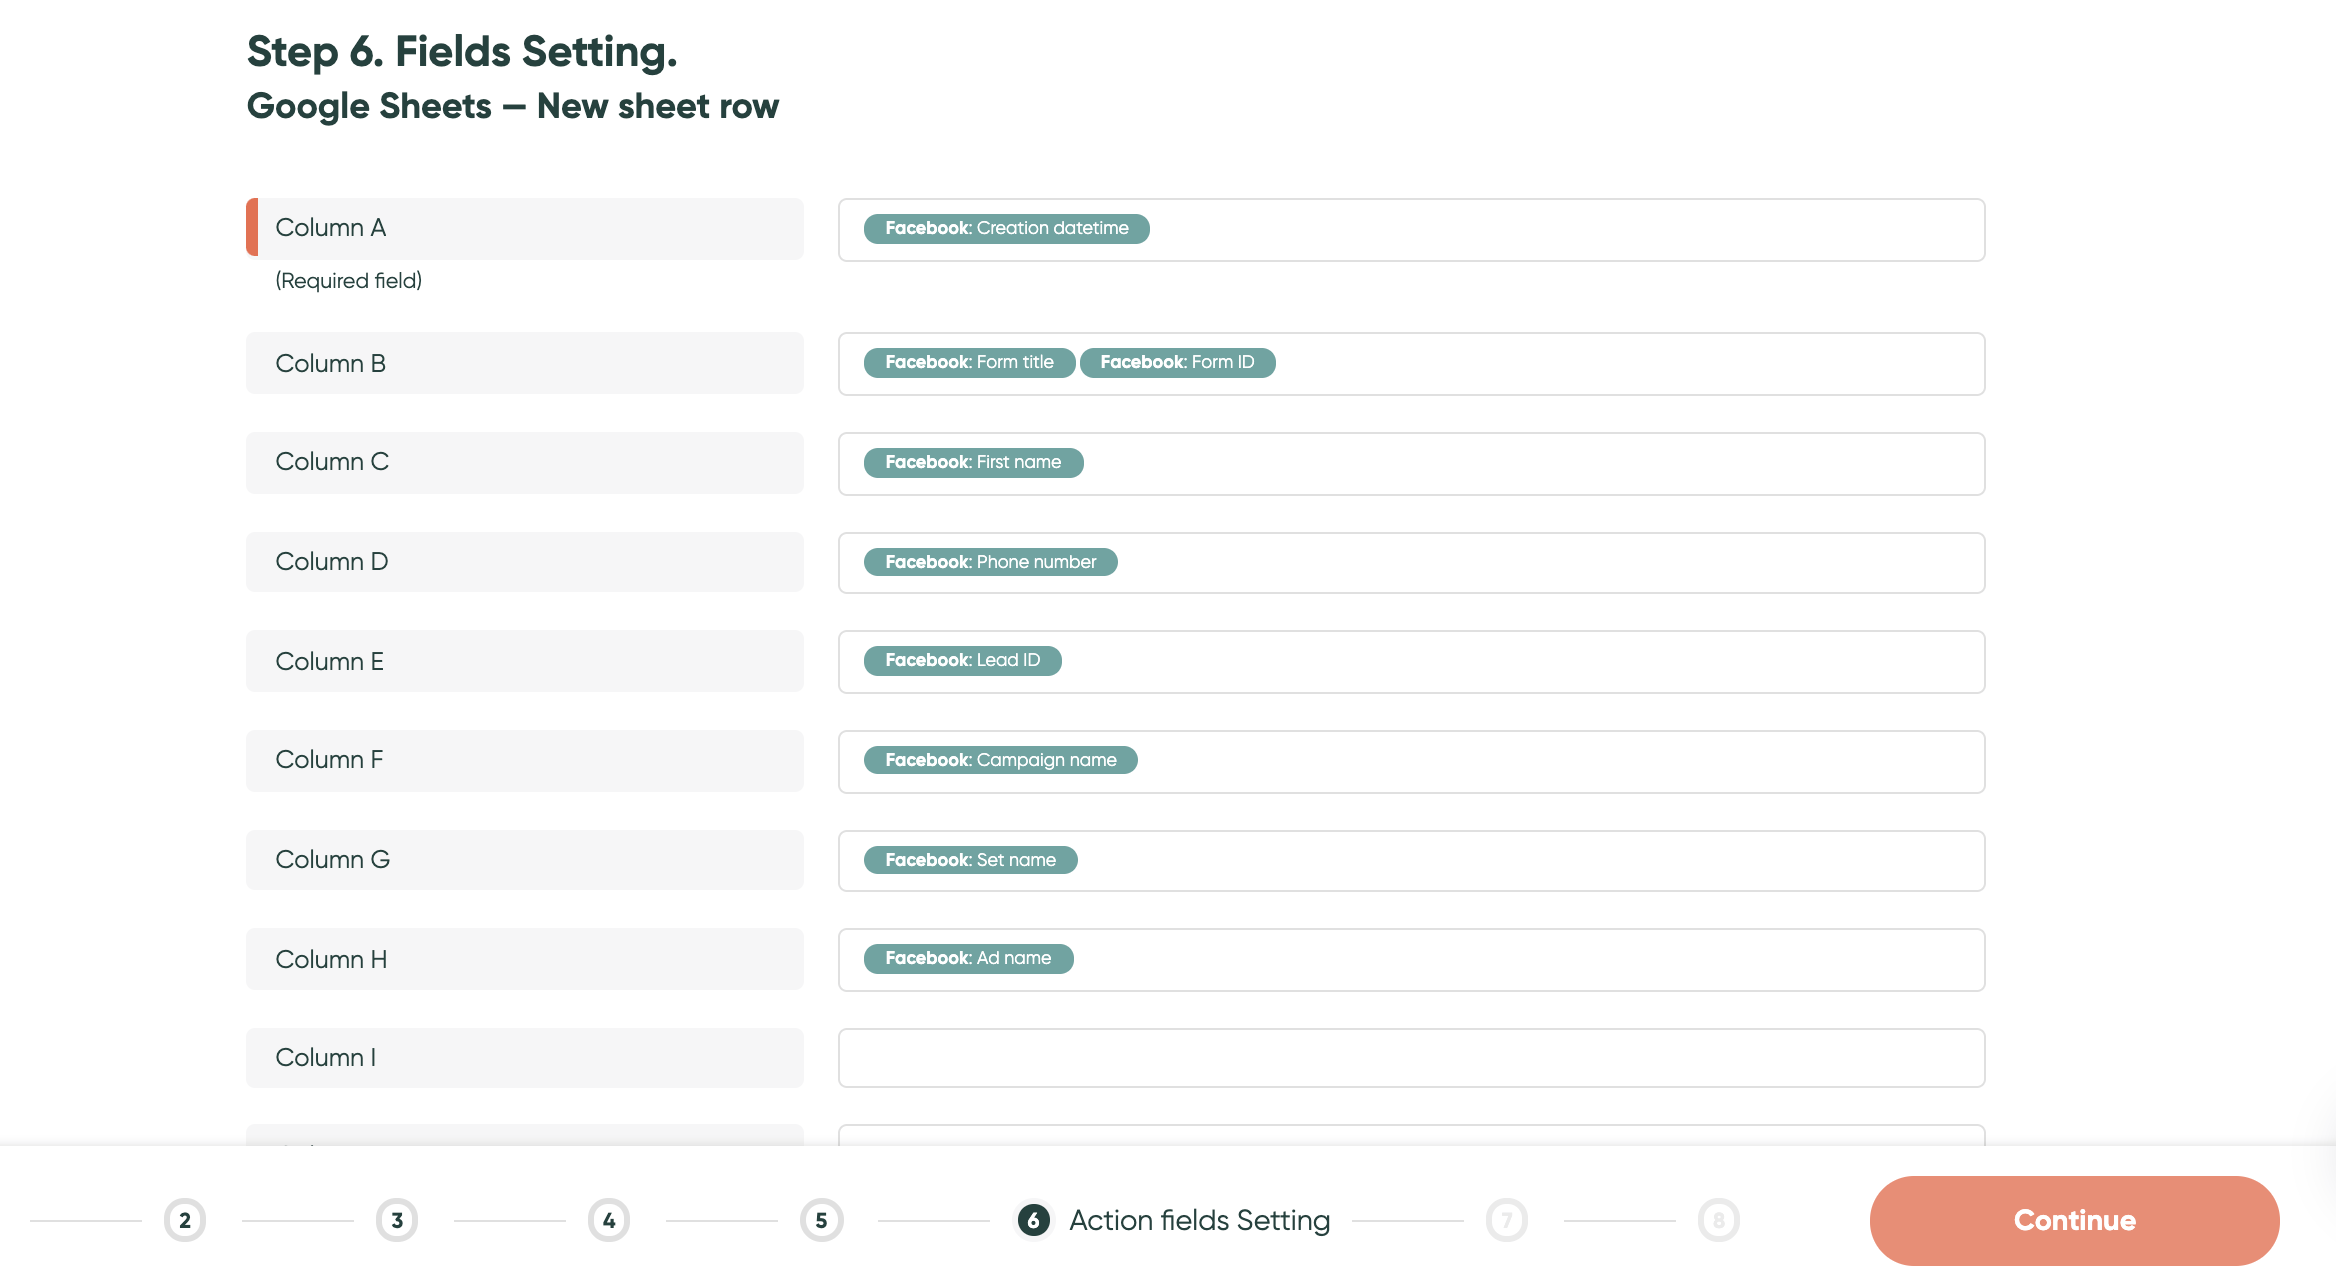Click the Column F label
This screenshot has height=1282, width=2336.
tap(525, 760)
